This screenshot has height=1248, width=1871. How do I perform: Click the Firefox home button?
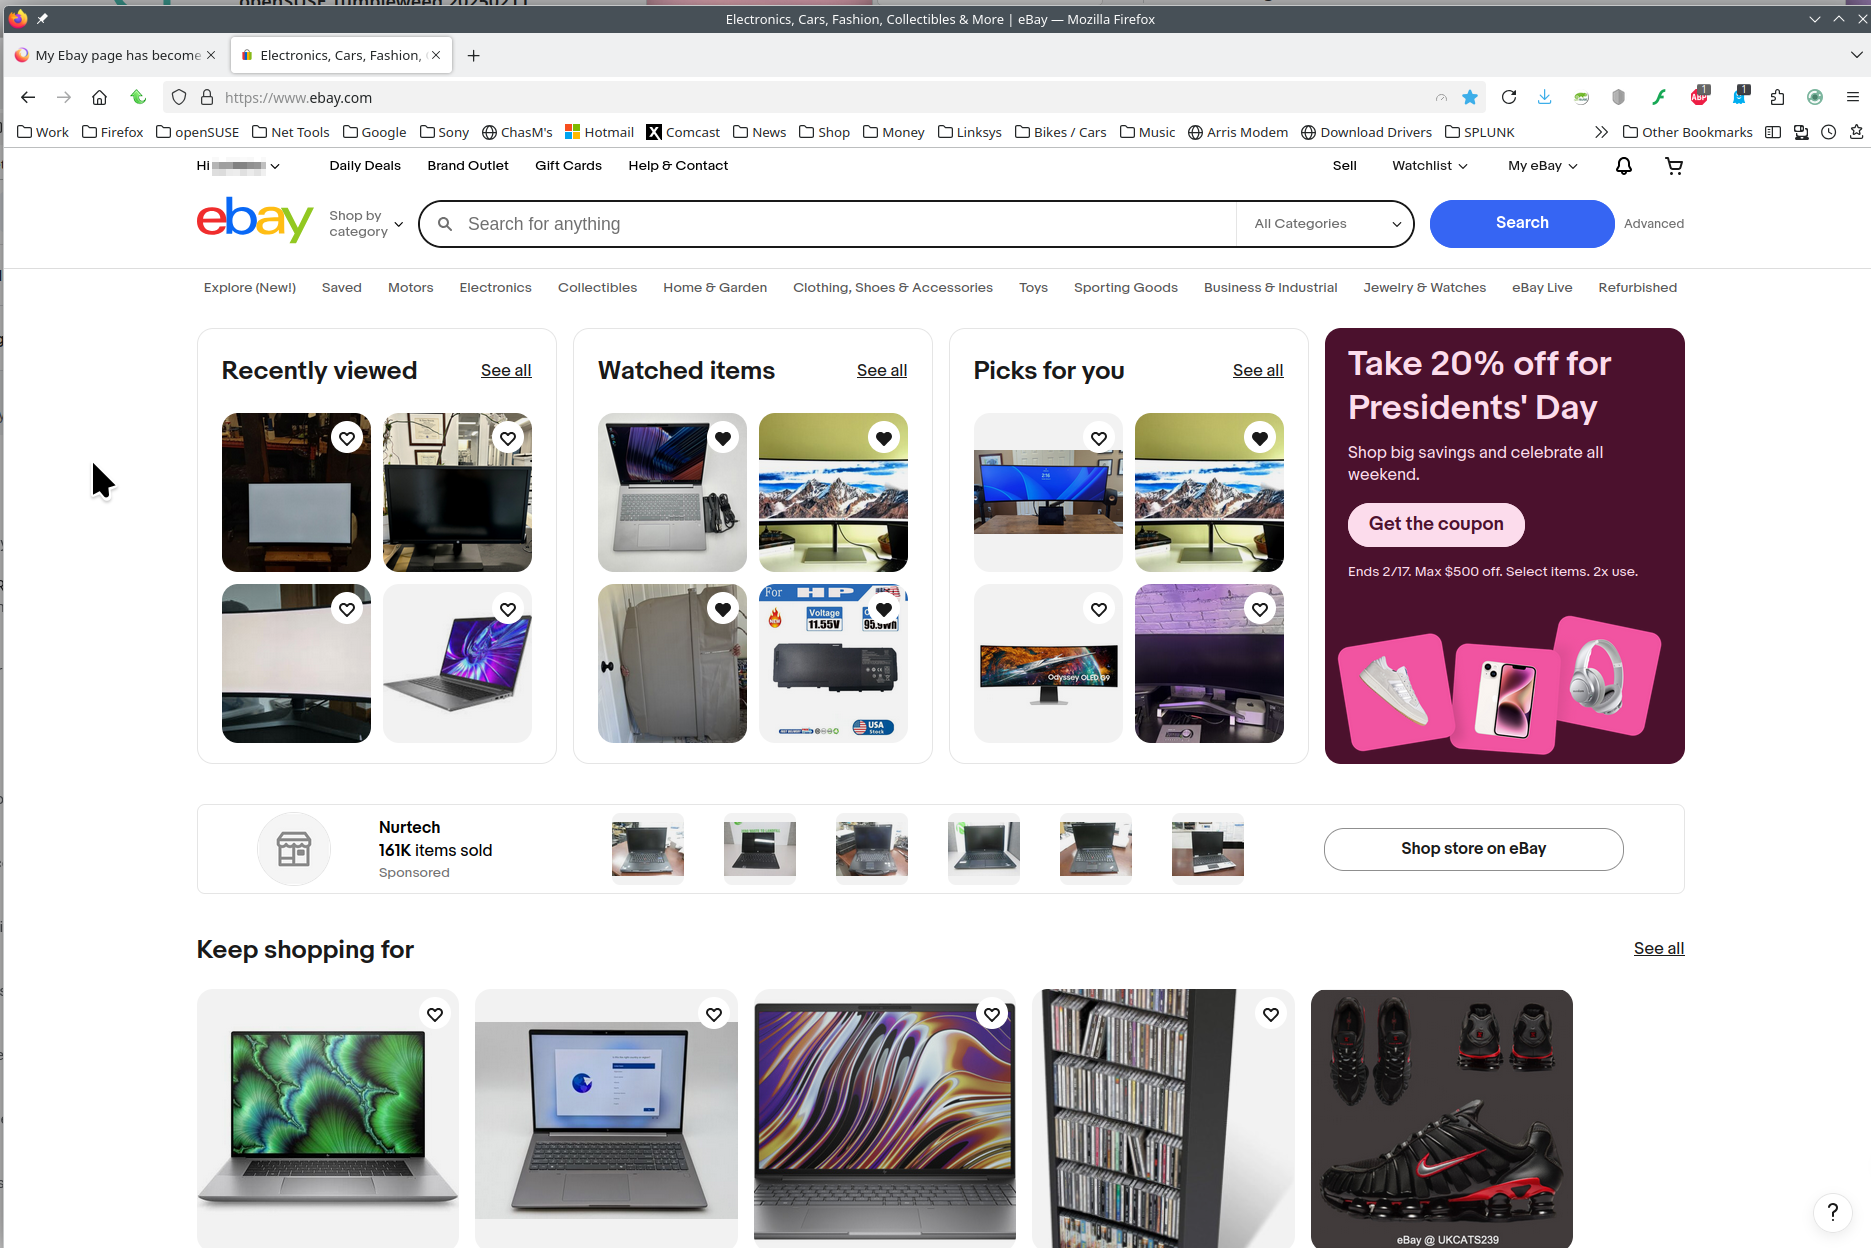click(x=99, y=97)
